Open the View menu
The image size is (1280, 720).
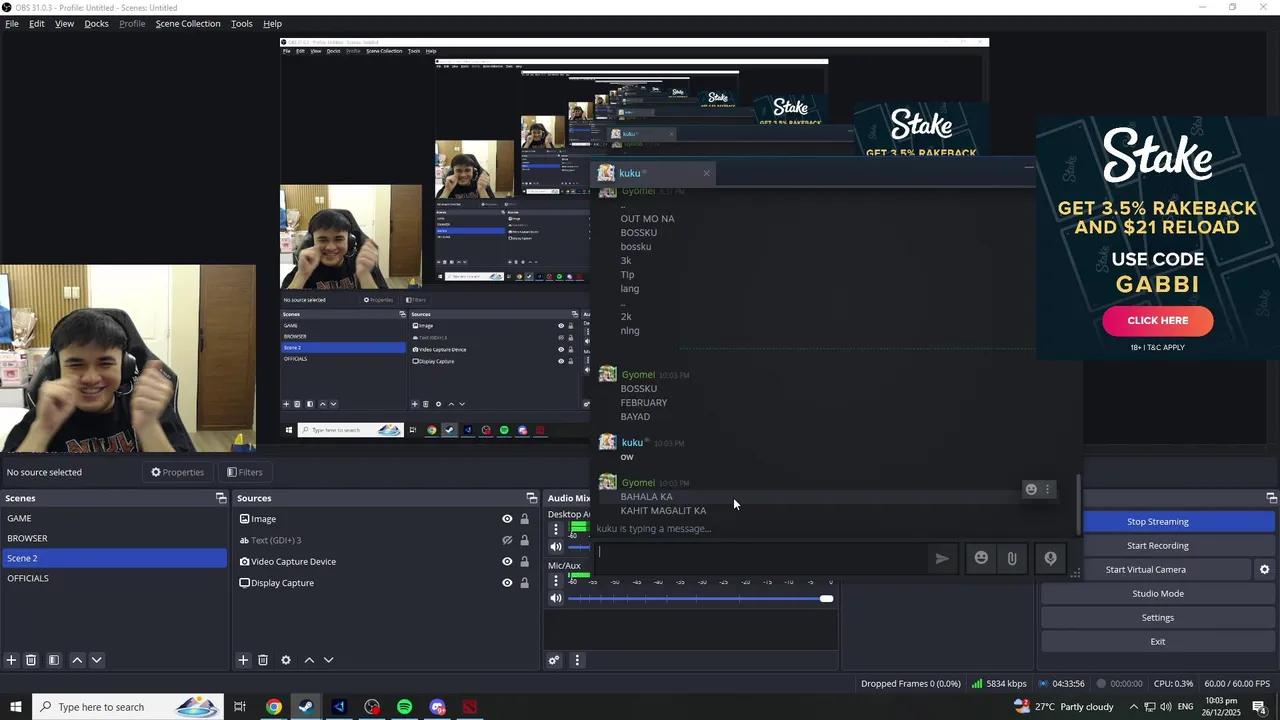click(64, 23)
